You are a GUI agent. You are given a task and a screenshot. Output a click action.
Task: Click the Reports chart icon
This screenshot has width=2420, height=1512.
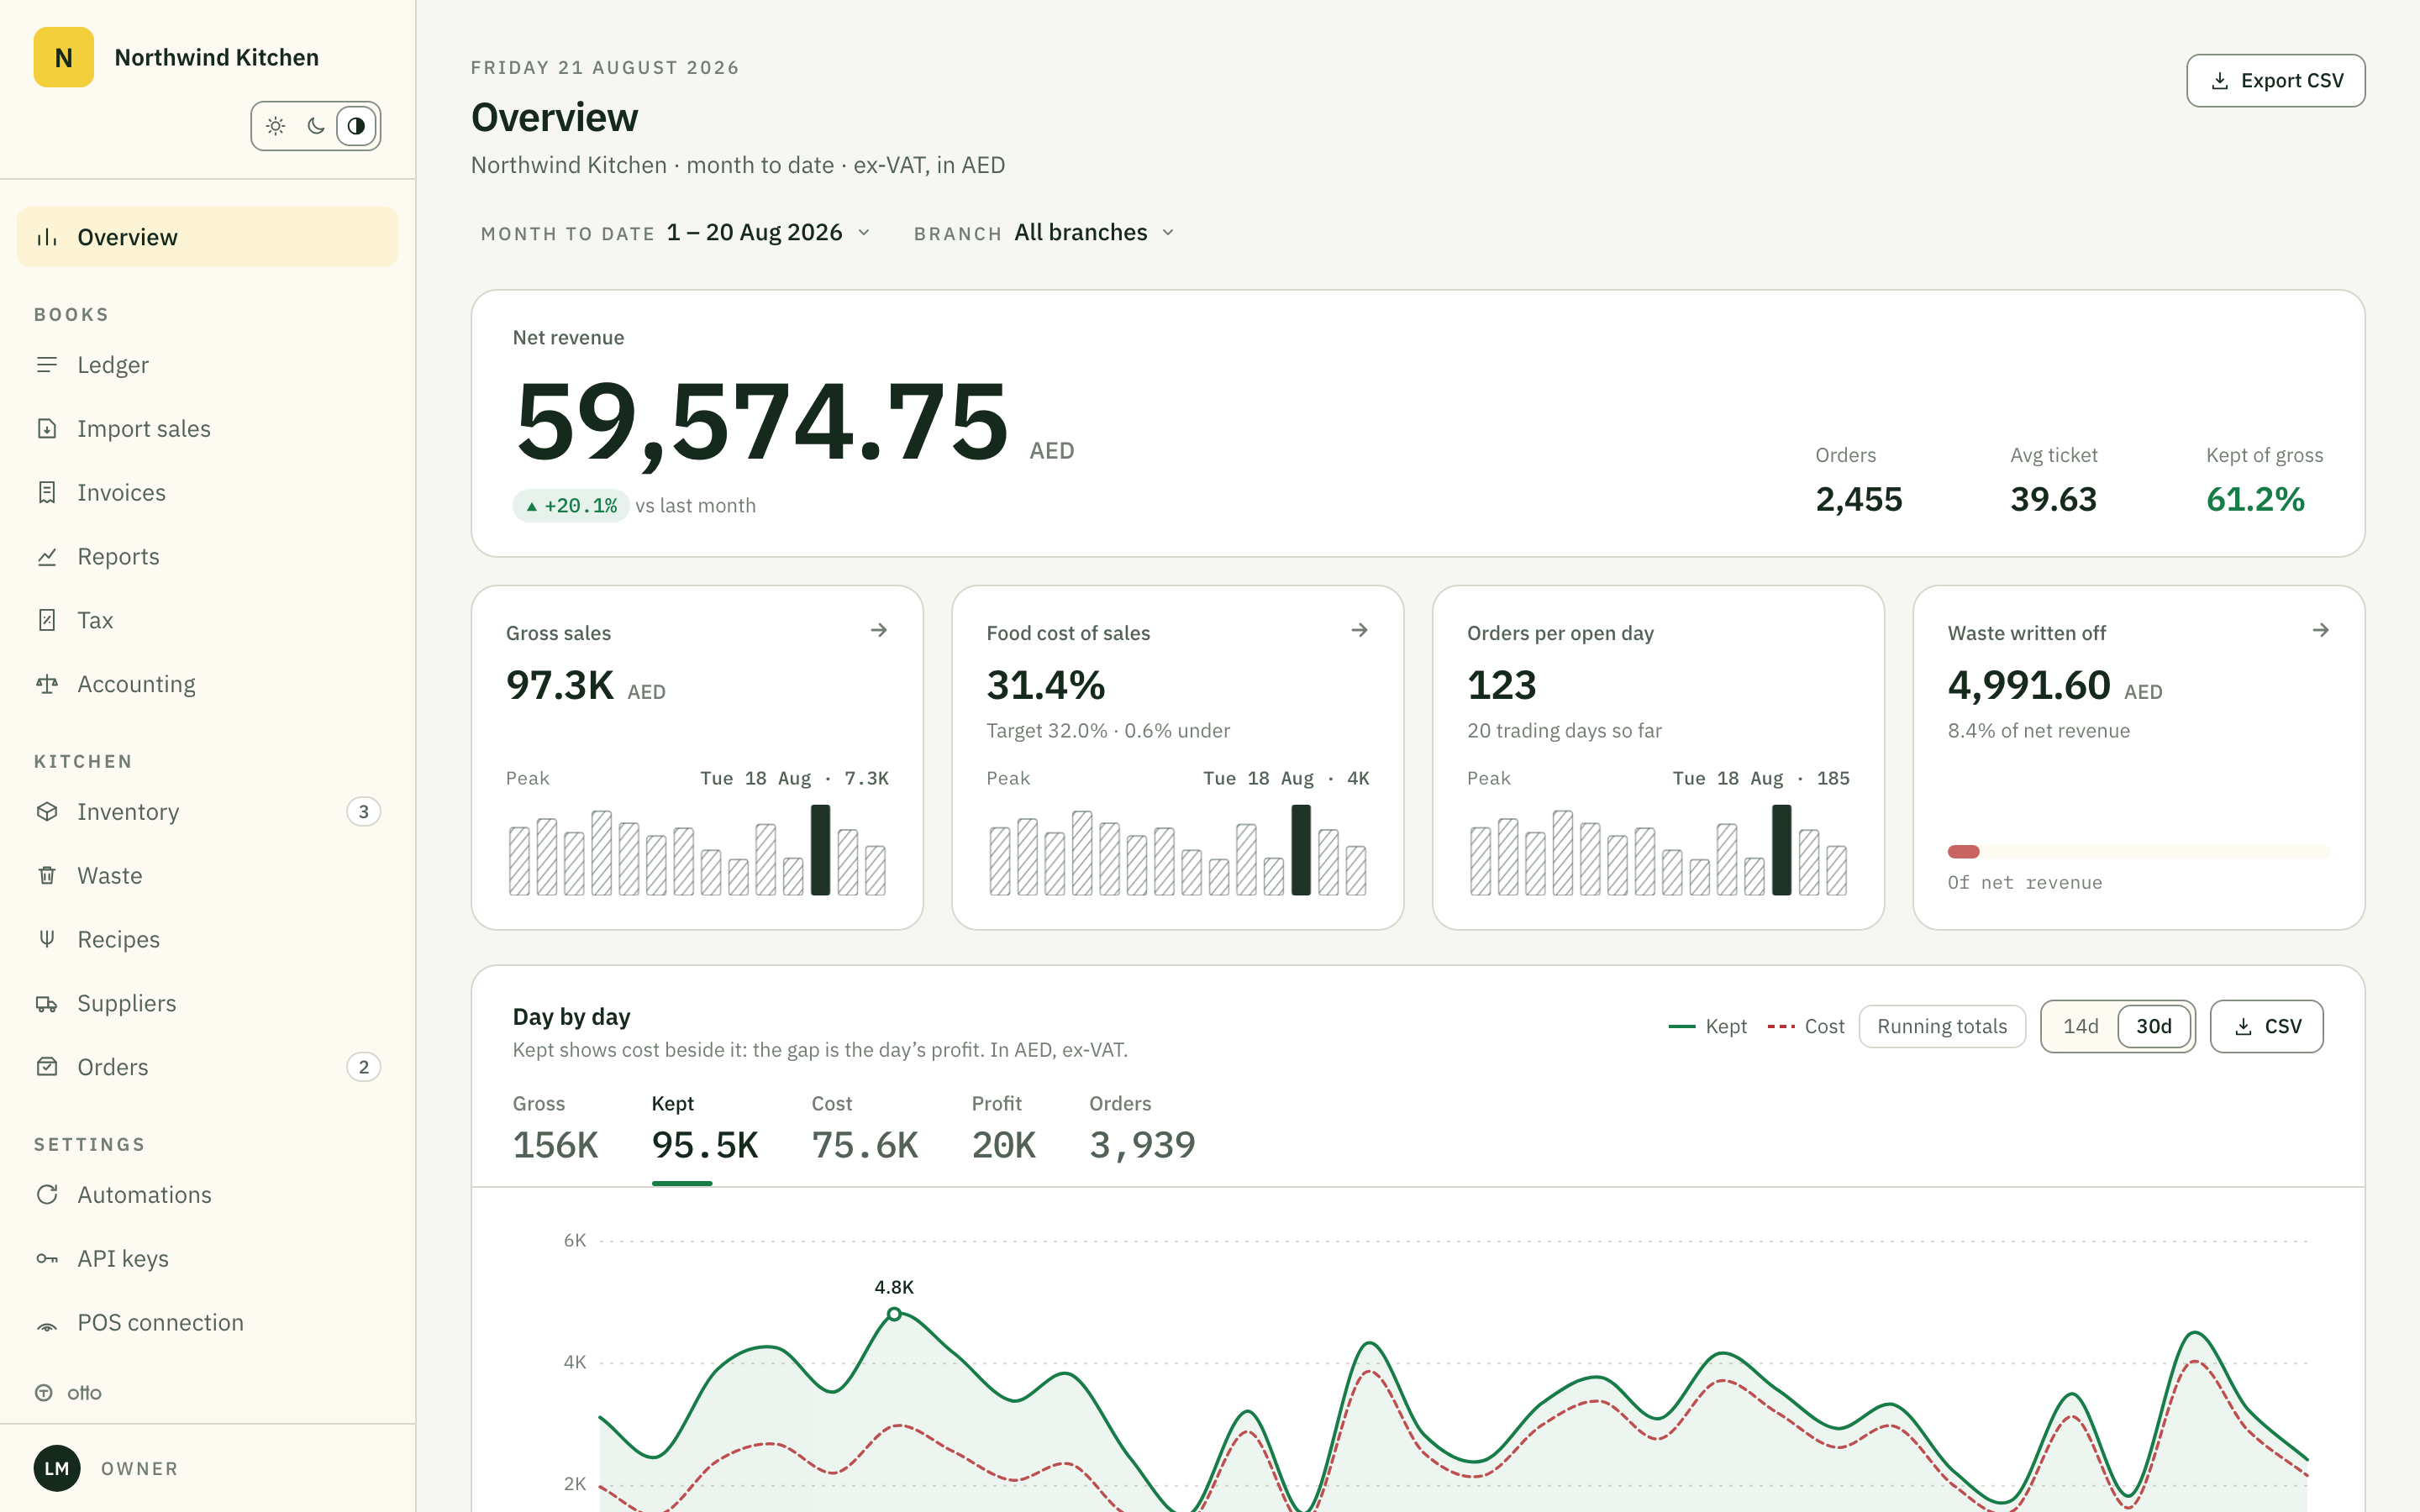47,557
